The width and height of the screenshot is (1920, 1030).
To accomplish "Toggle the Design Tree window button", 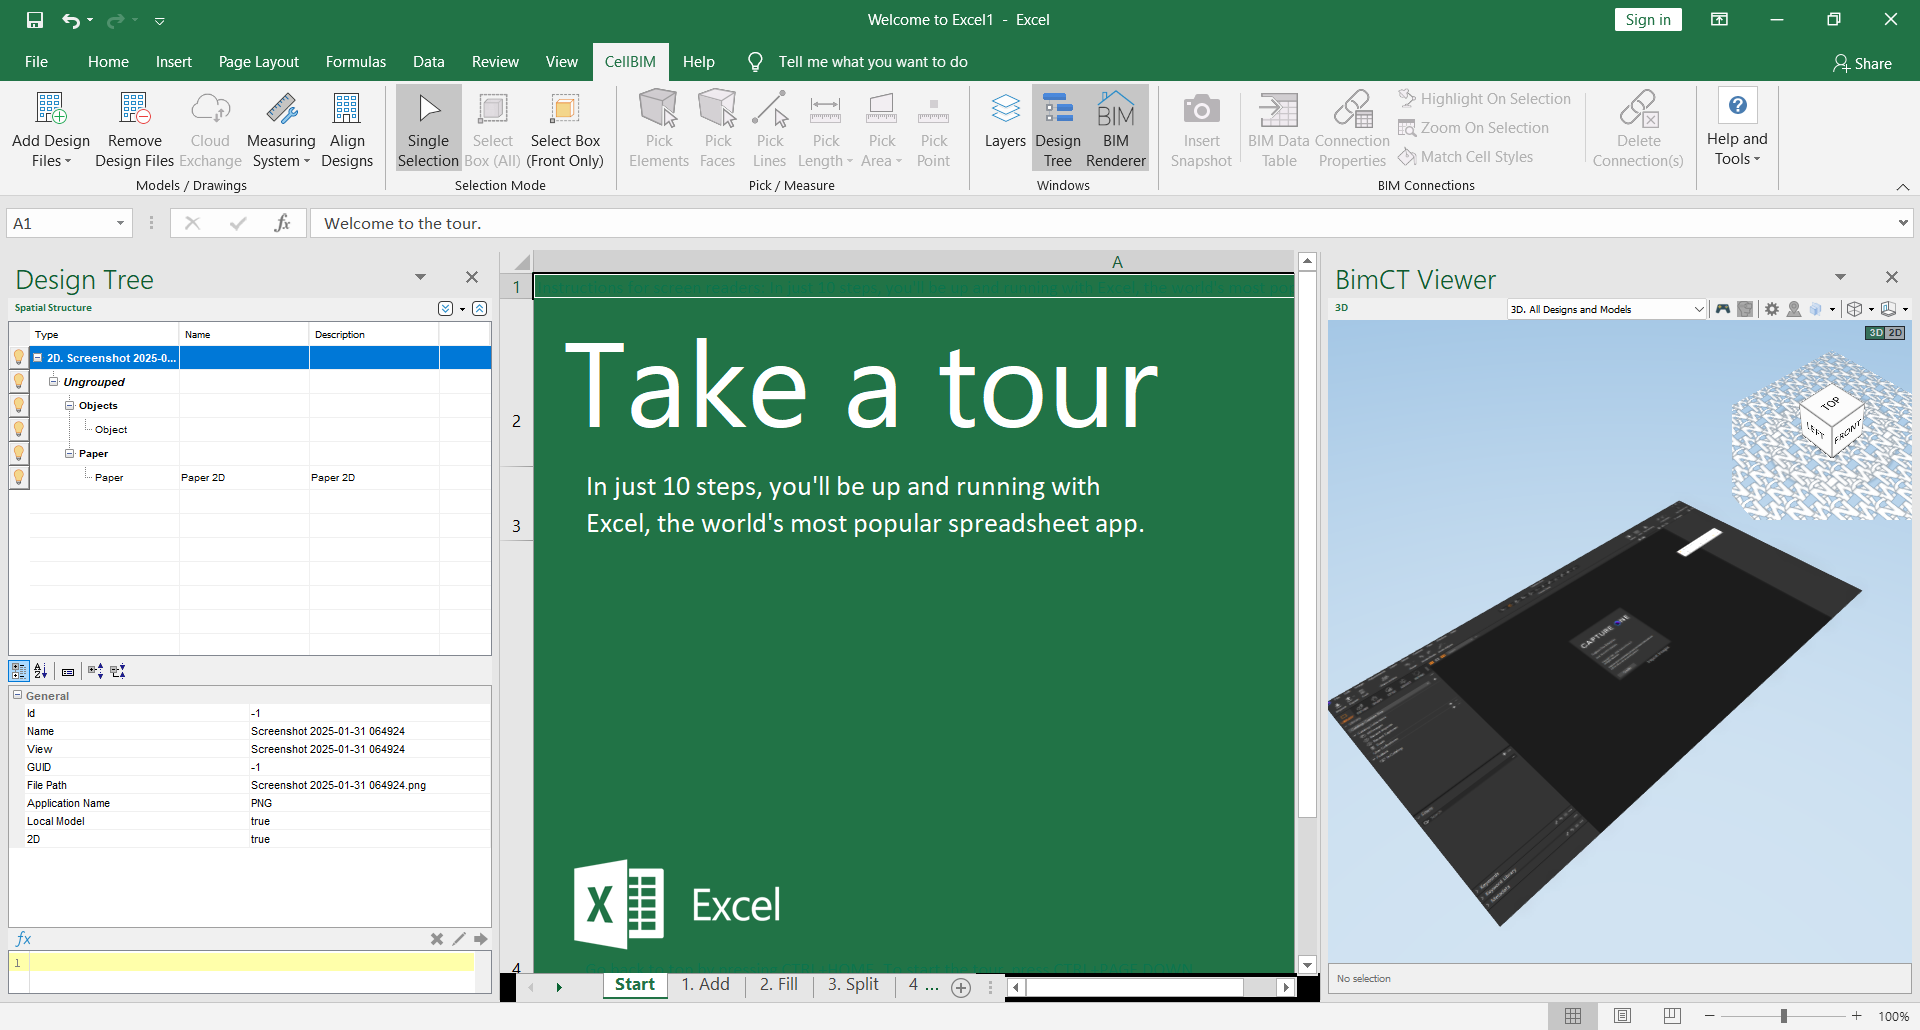I will tap(1058, 129).
